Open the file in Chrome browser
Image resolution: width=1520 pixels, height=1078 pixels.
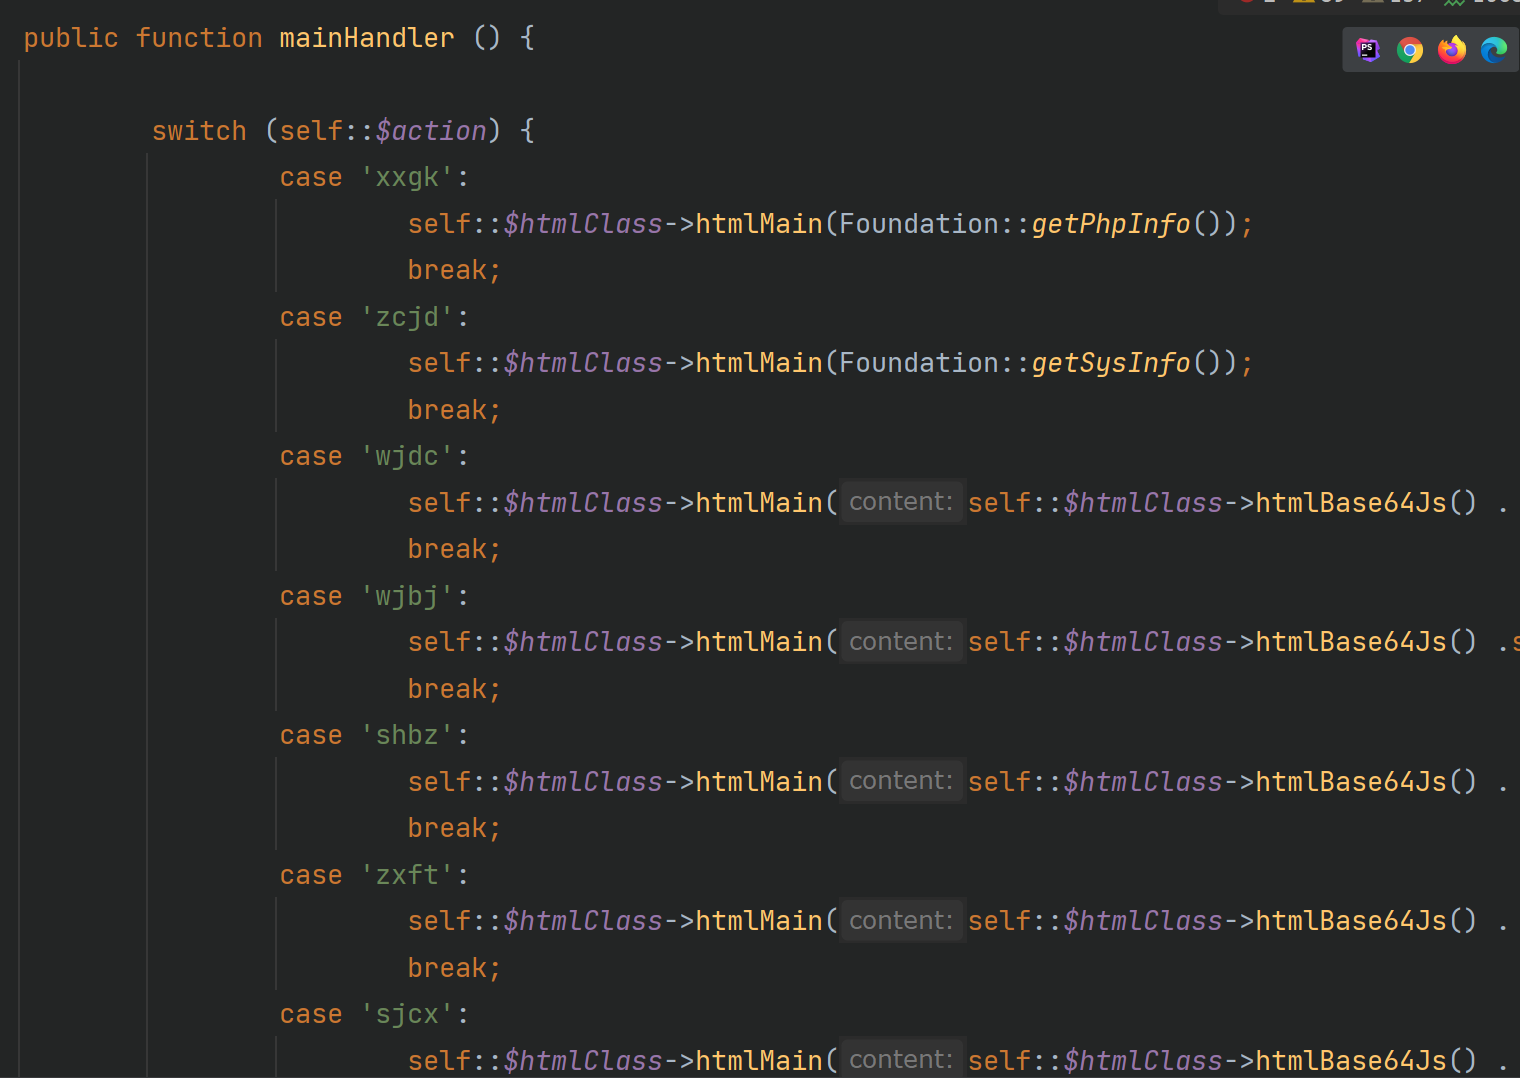(1410, 50)
